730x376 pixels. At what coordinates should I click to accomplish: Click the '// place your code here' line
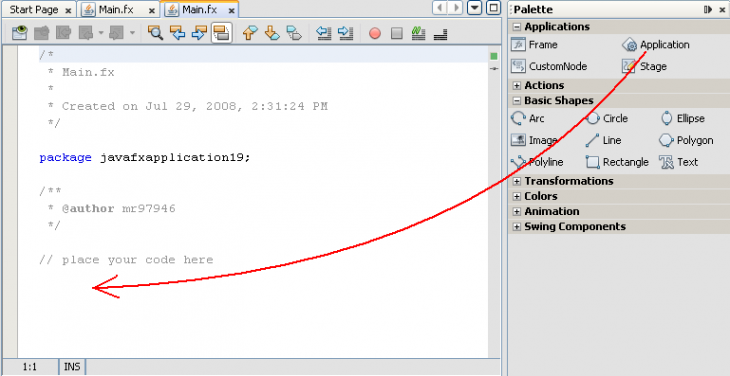point(126,260)
